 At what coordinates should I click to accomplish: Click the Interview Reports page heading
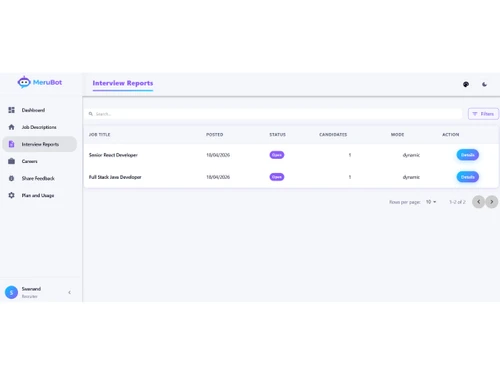[123, 83]
